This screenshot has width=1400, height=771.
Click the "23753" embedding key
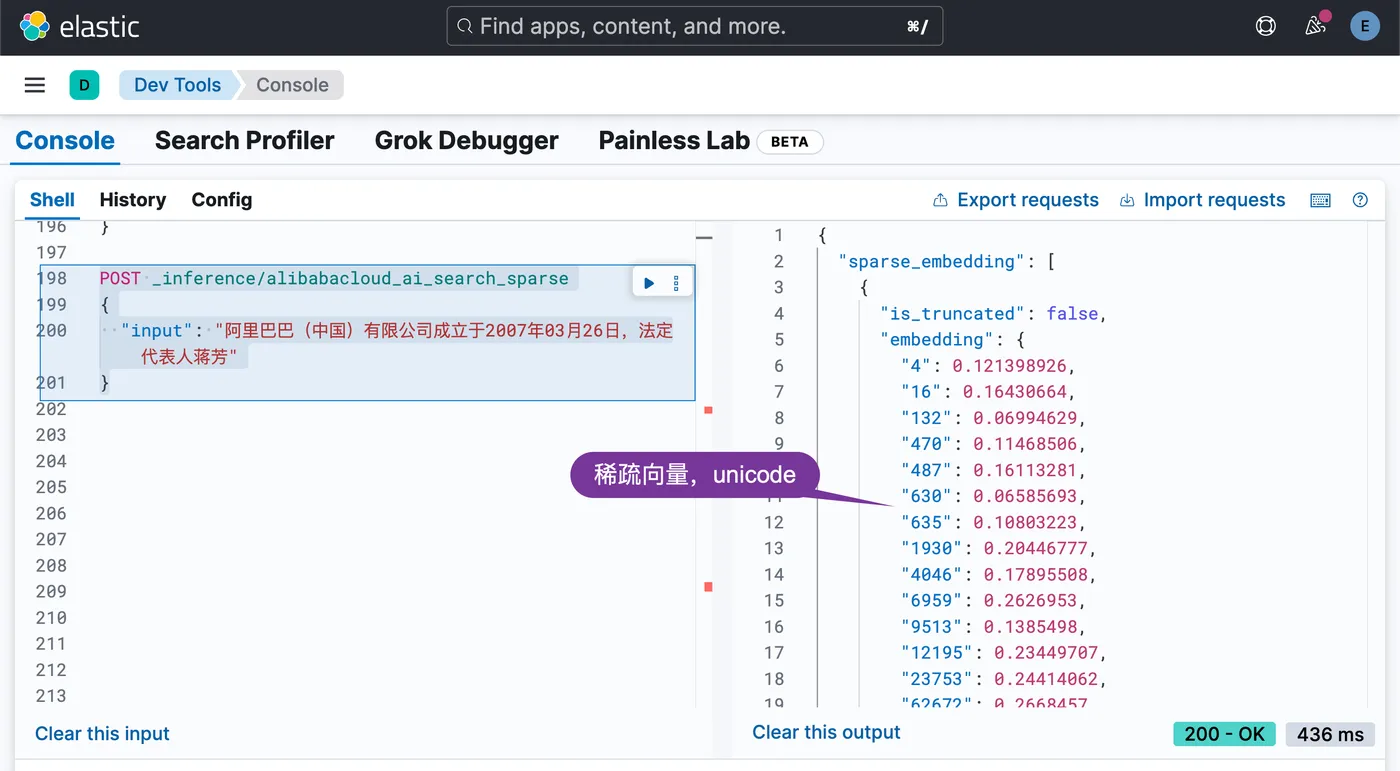pos(937,679)
